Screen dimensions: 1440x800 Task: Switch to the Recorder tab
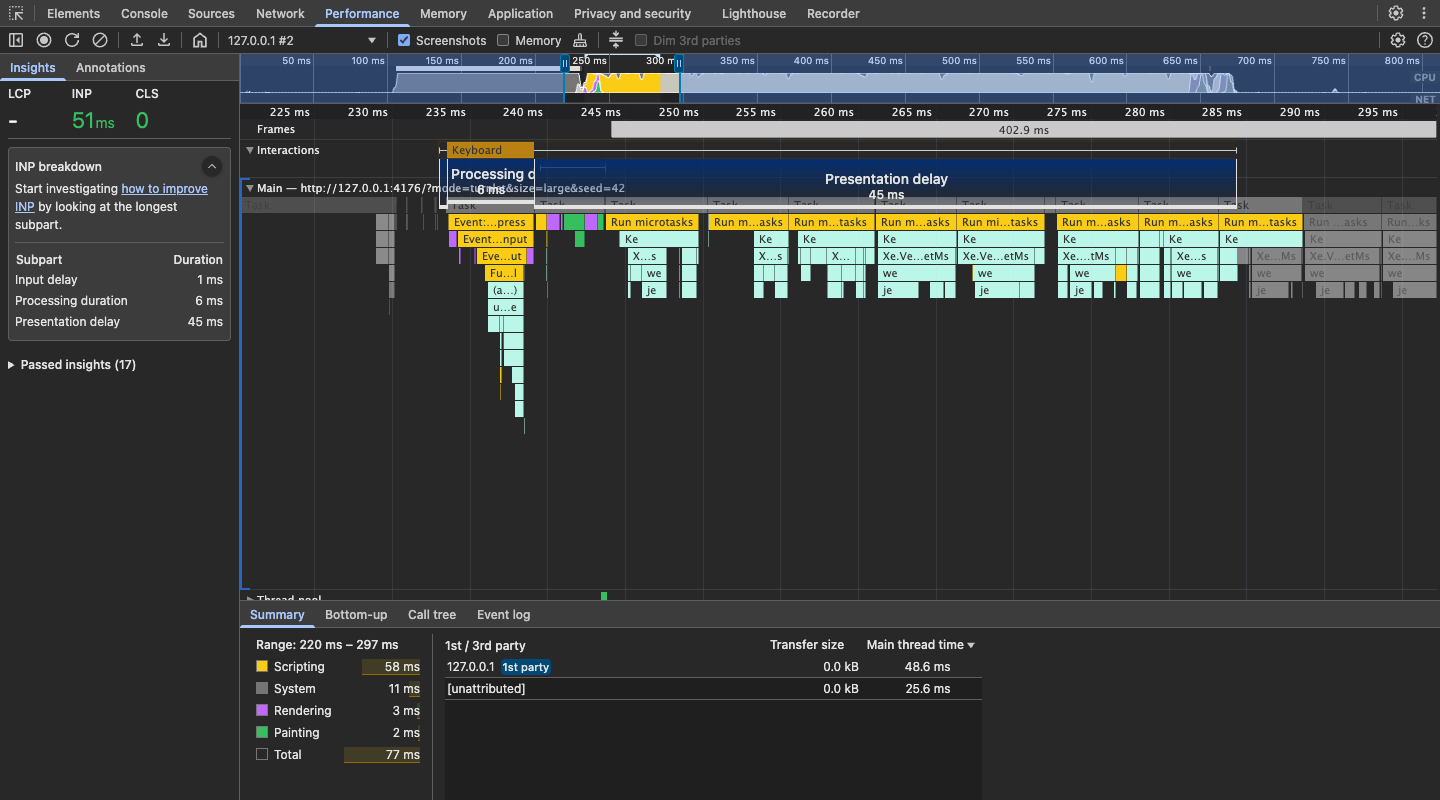pos(833,14)
